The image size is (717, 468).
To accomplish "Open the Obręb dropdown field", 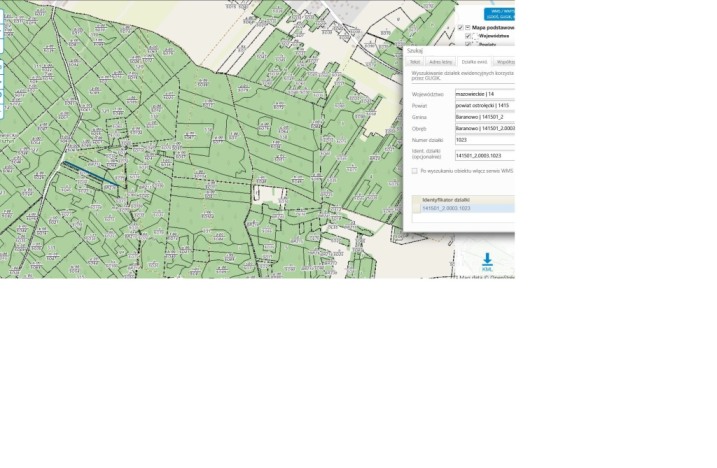I will 484,128.
